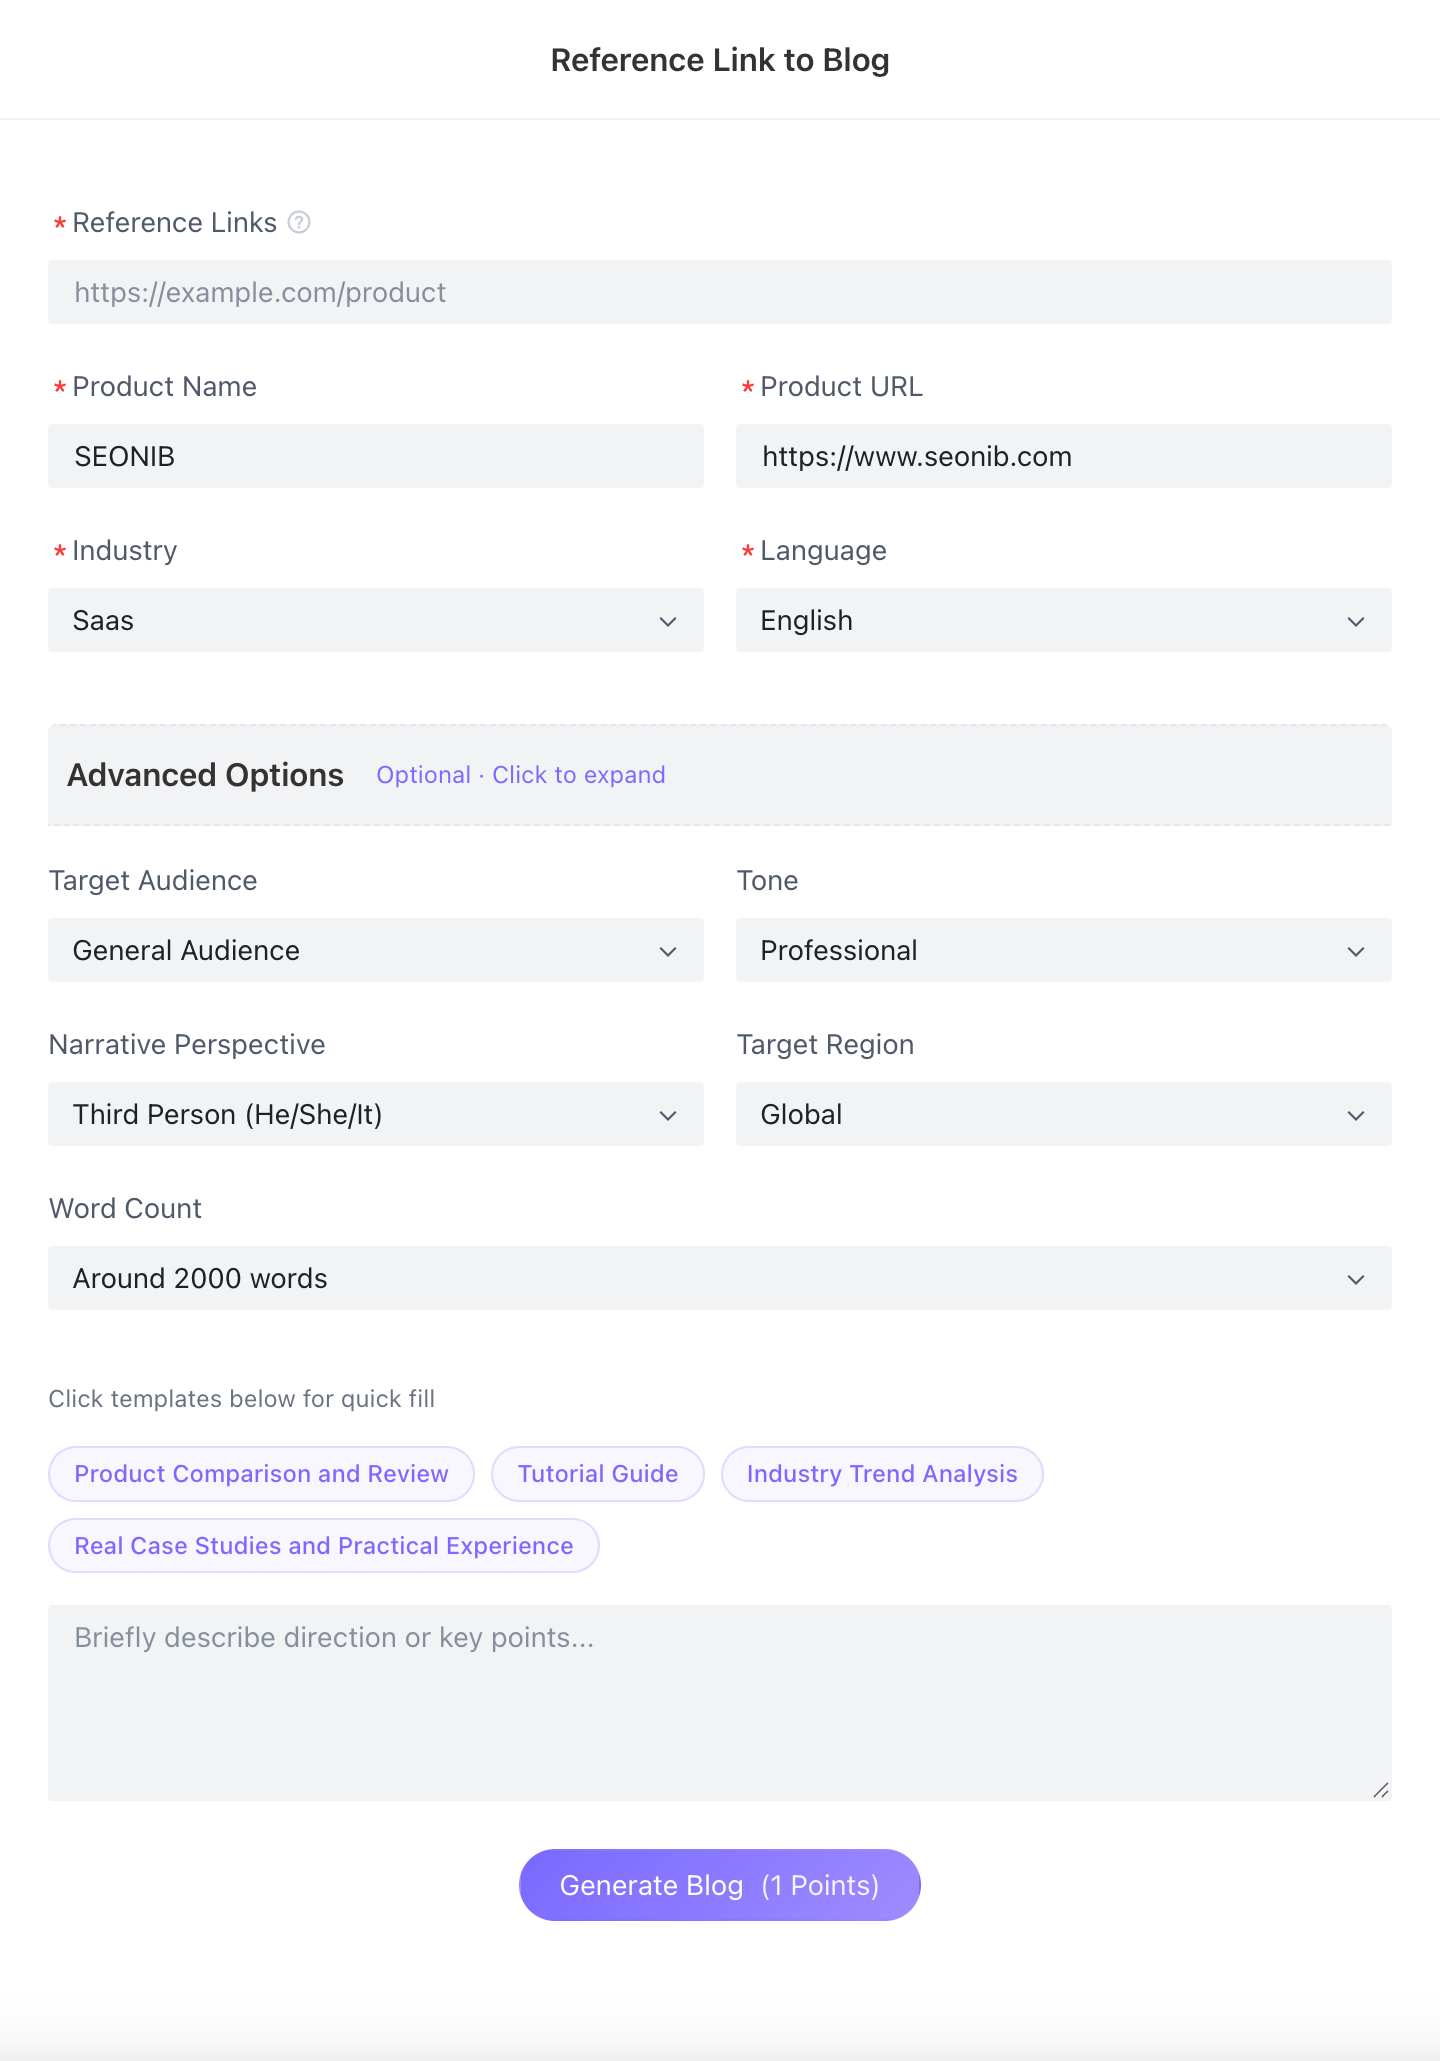Click the Reference Links help icon
This screenshot has height=2061, width=1440.
(x=299, y=222)
